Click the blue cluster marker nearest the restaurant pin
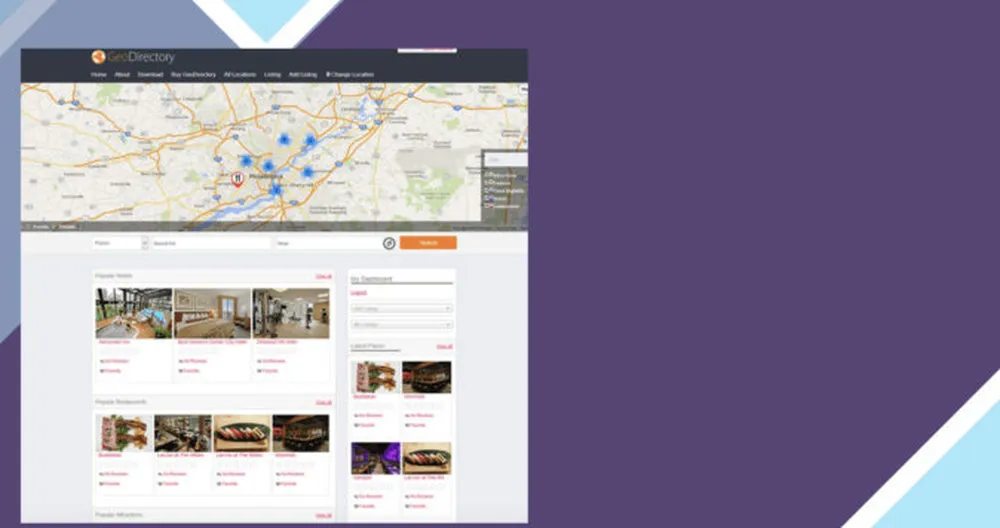This screenshot has height=528, width=1000. pyautogui.click(x=245, y=161)
